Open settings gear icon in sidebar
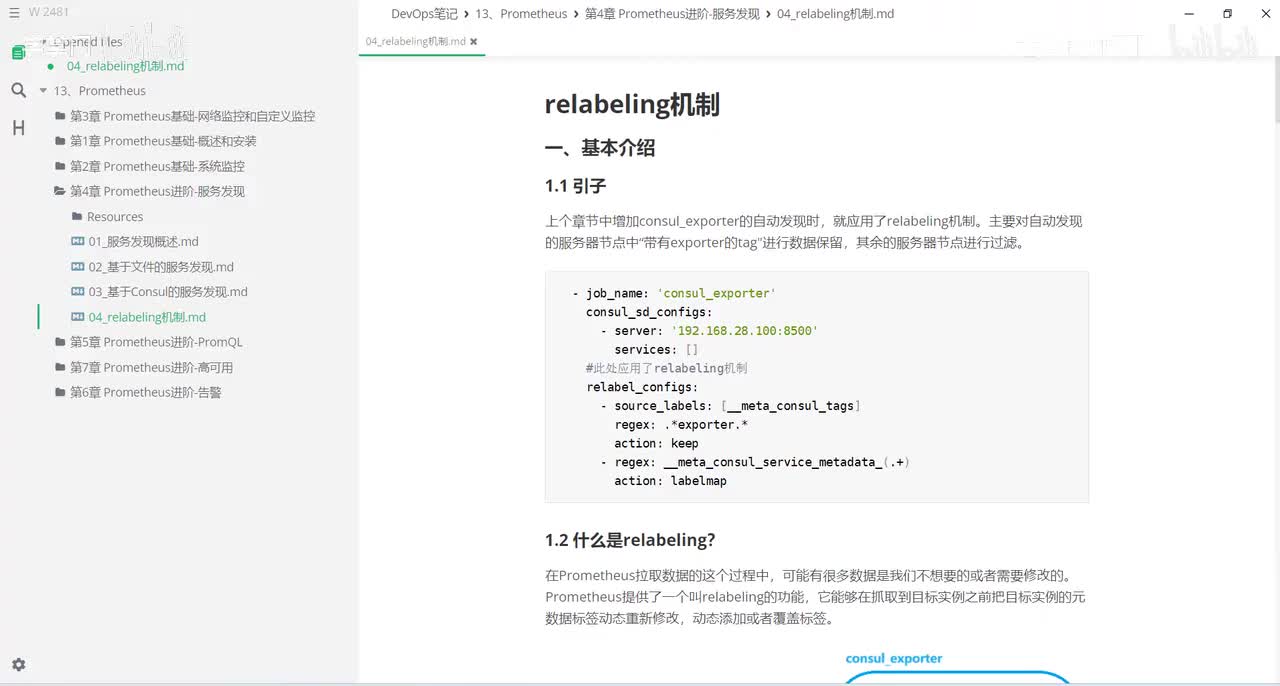Image resolution: width=1280 pixels, height=686 pixels. [18, 664]
